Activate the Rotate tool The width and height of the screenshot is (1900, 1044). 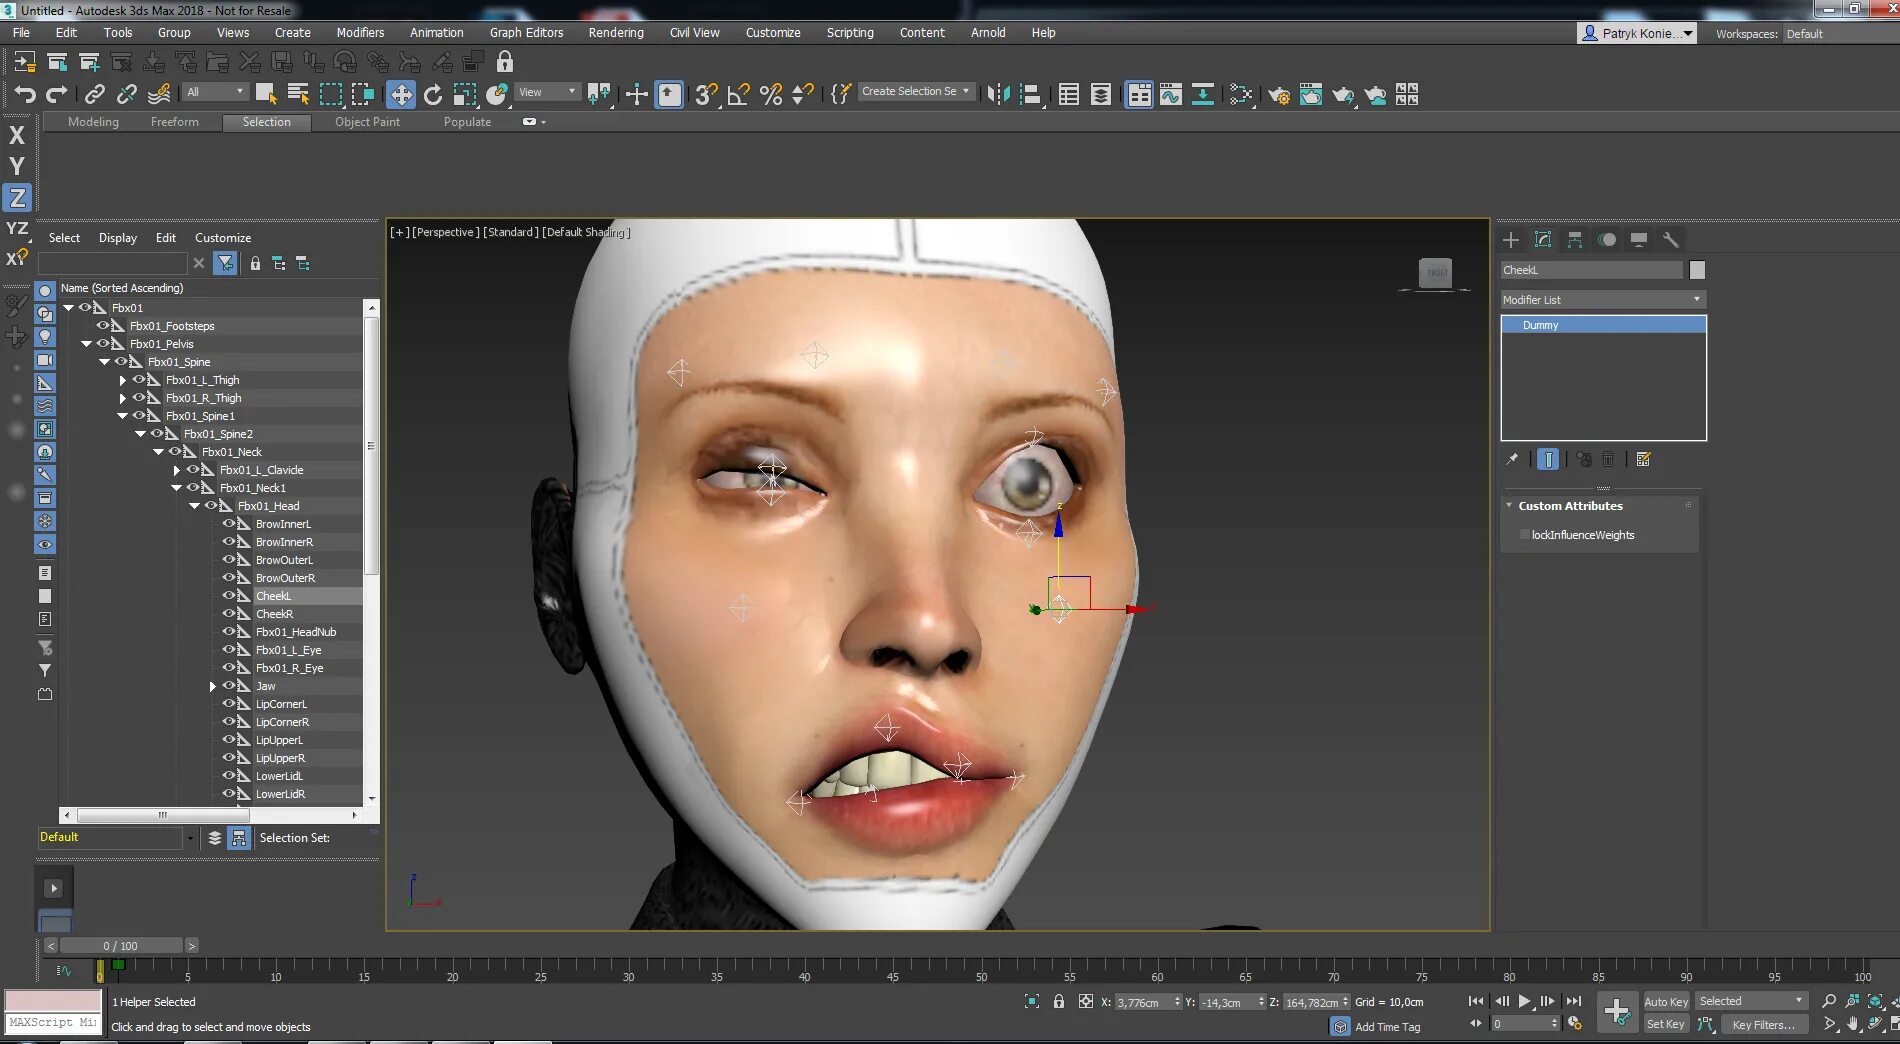(x=433, y=95)
